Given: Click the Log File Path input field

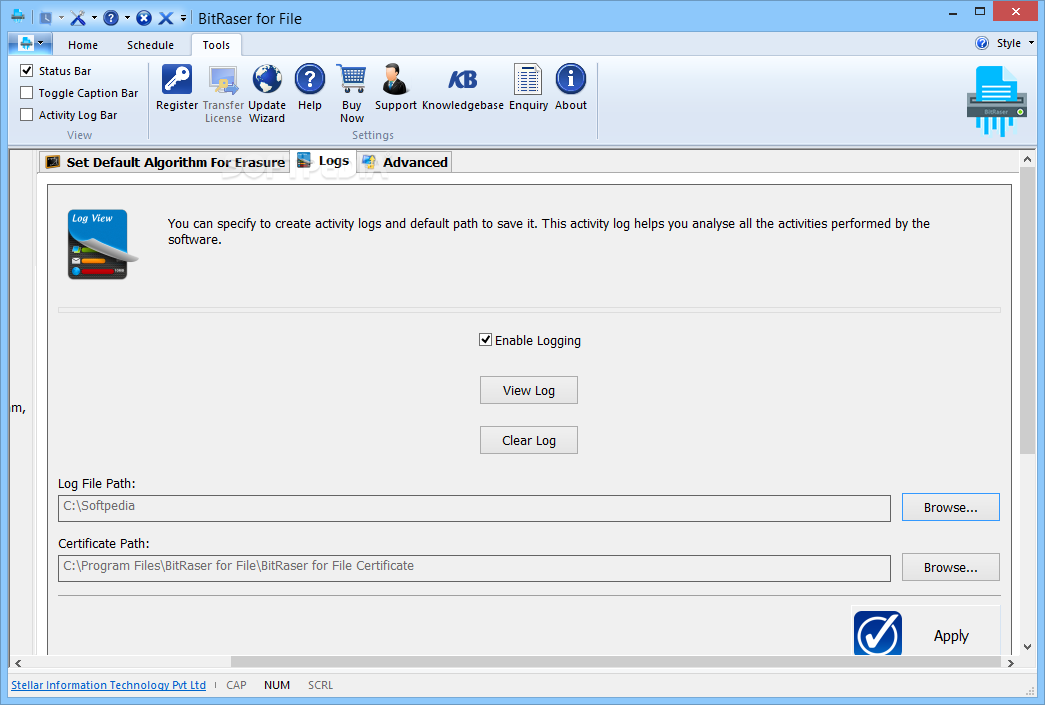Looking at the screenshot, I should (474, 508).
